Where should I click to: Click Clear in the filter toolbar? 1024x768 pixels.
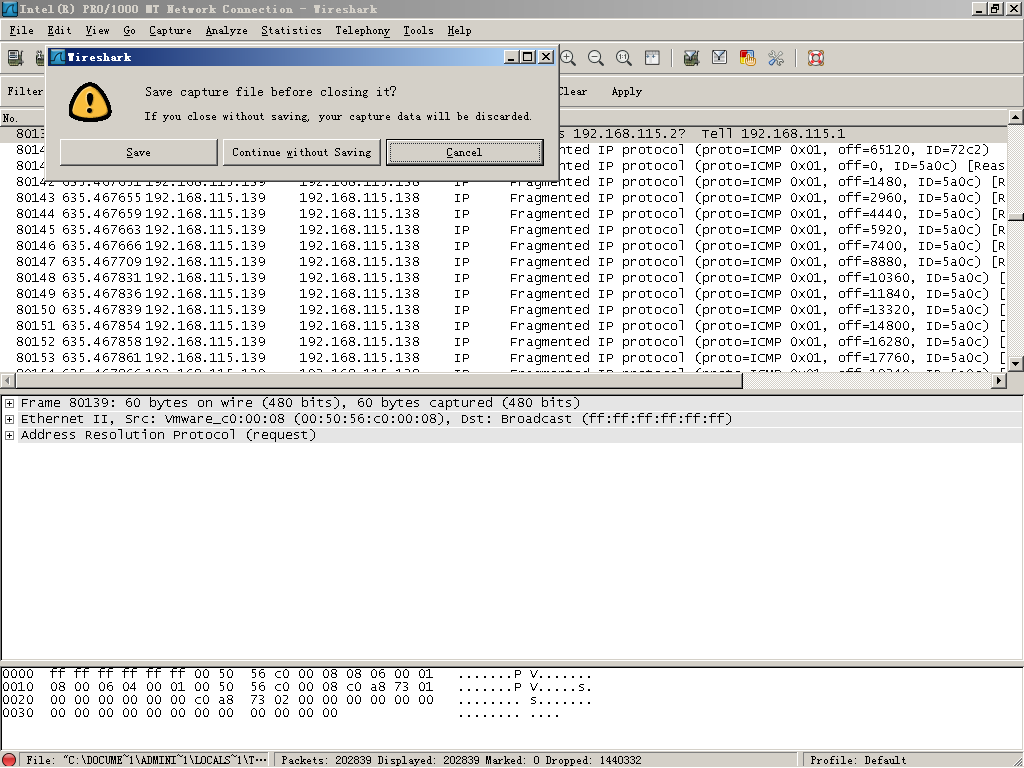(573, 91)
